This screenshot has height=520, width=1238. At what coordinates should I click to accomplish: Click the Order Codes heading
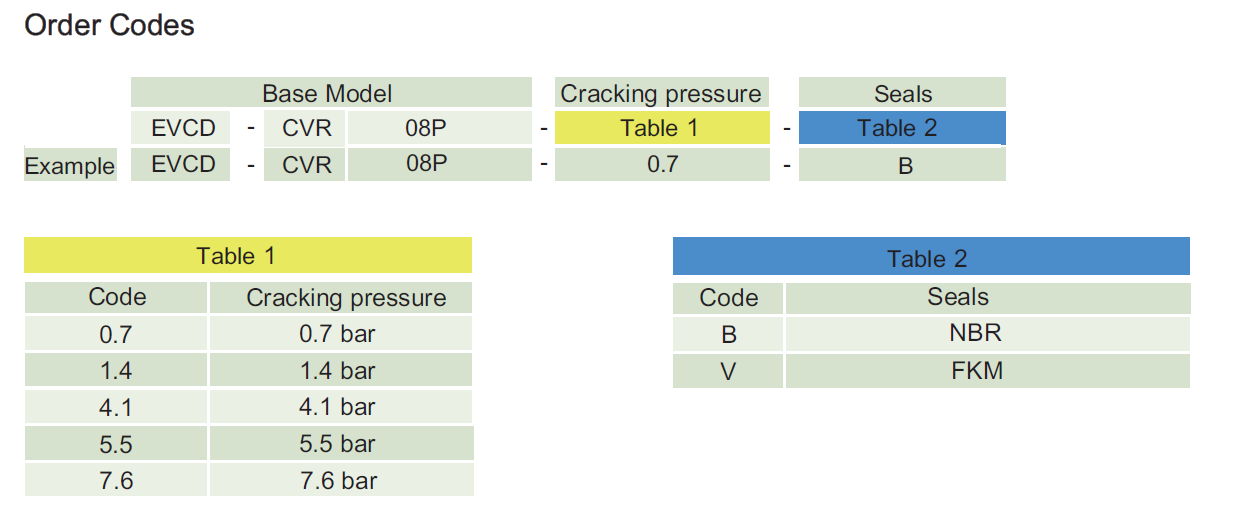point(109,26)
